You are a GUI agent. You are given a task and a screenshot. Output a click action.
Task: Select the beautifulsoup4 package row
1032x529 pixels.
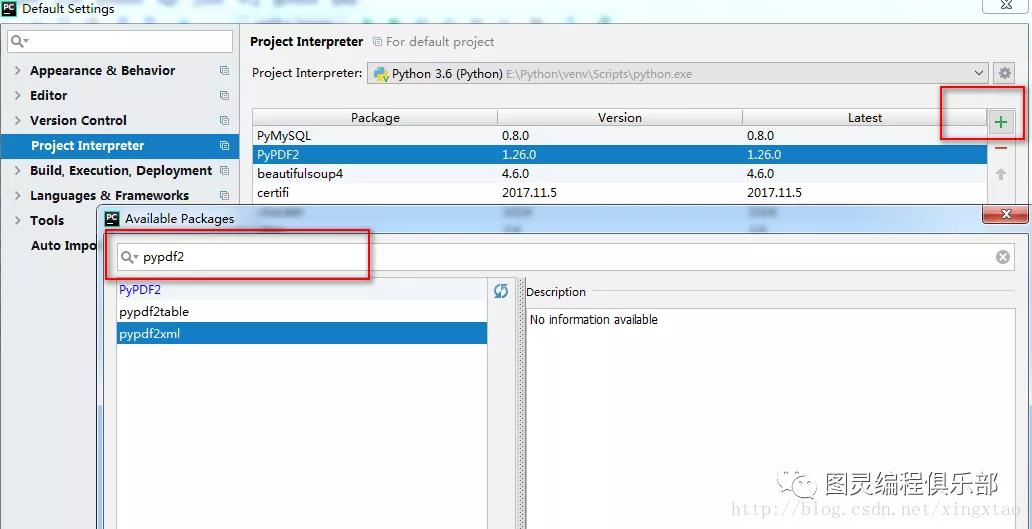point(620,174)
